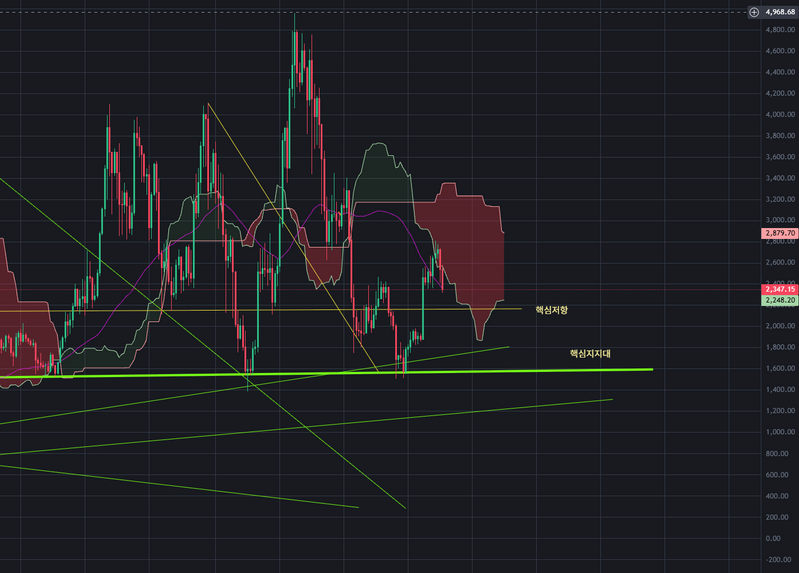
Task: Click the 1,600.00 price axis label
Action: tap(780, 368)
